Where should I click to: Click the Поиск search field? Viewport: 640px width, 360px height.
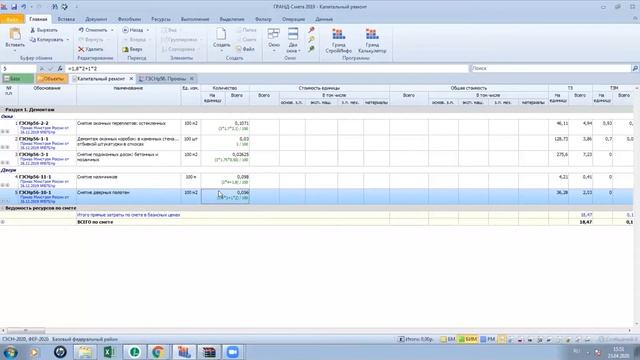(551, 69)
